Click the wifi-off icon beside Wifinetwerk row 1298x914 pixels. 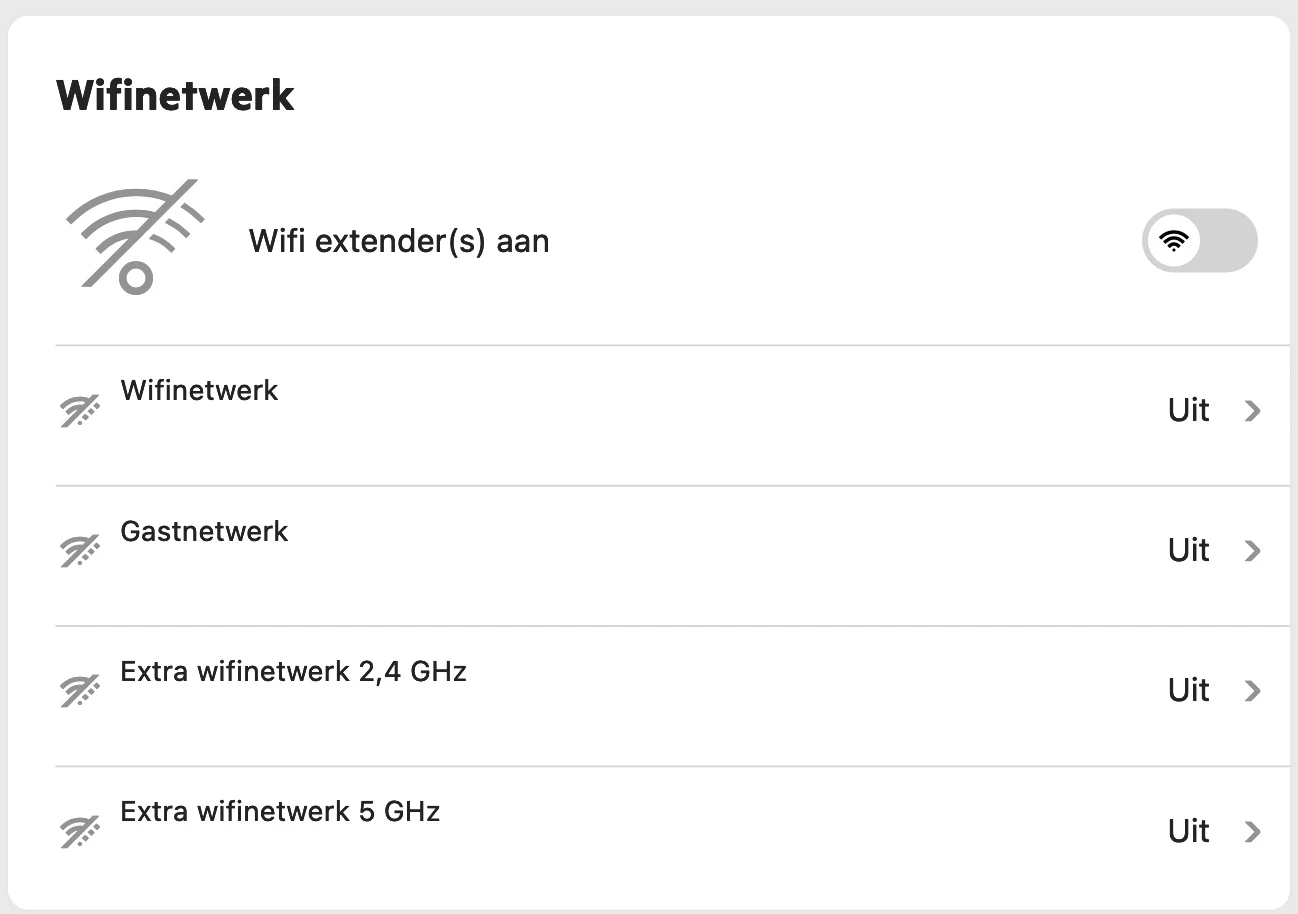pos(80,411)
